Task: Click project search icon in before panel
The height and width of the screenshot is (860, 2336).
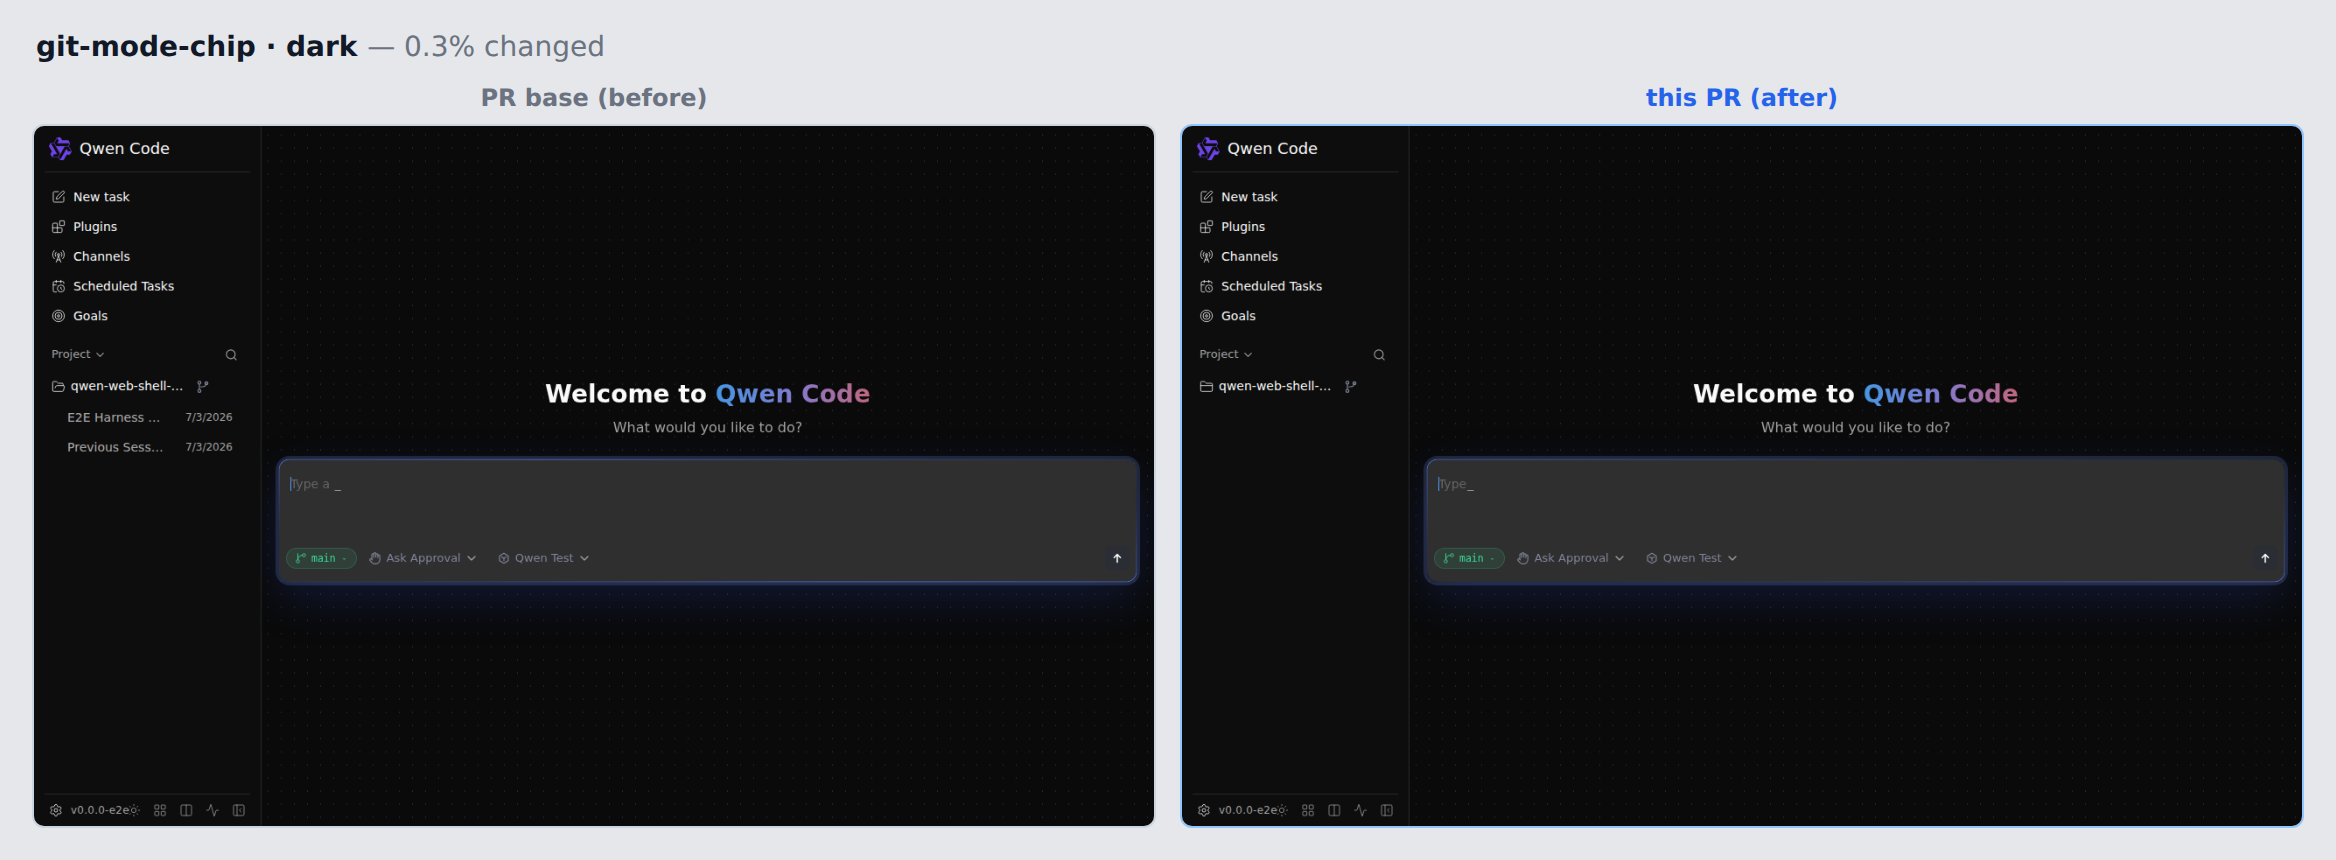Action: pyautogui.click(x=231, y=355)
